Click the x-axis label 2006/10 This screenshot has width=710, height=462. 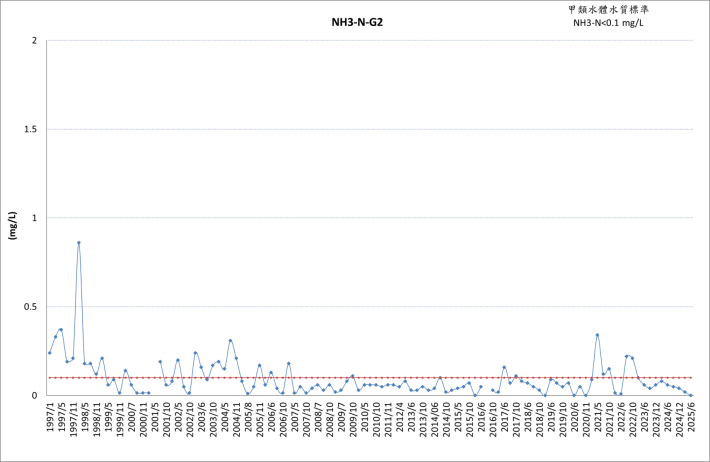[x=283, y=420]
